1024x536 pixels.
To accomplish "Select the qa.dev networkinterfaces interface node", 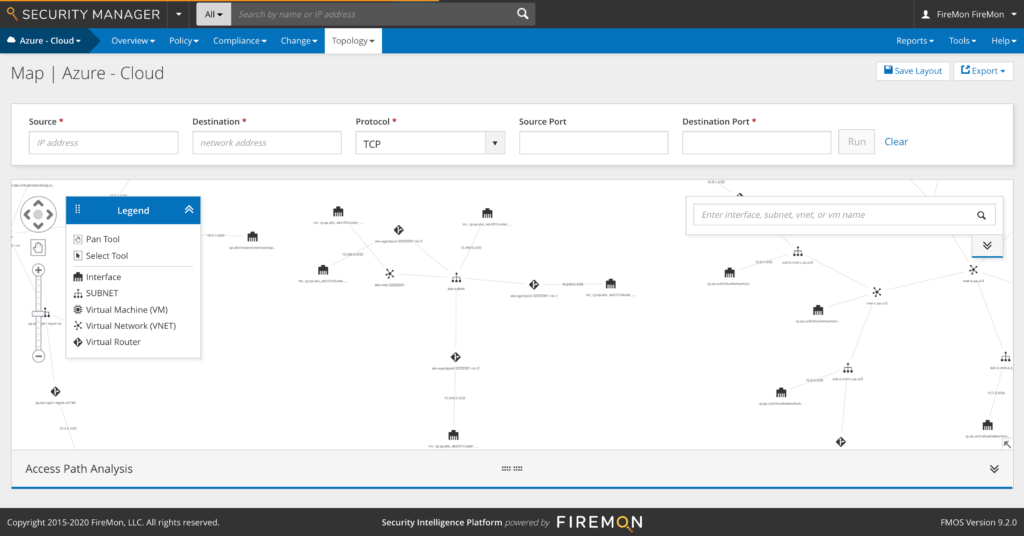I will 253,236.
